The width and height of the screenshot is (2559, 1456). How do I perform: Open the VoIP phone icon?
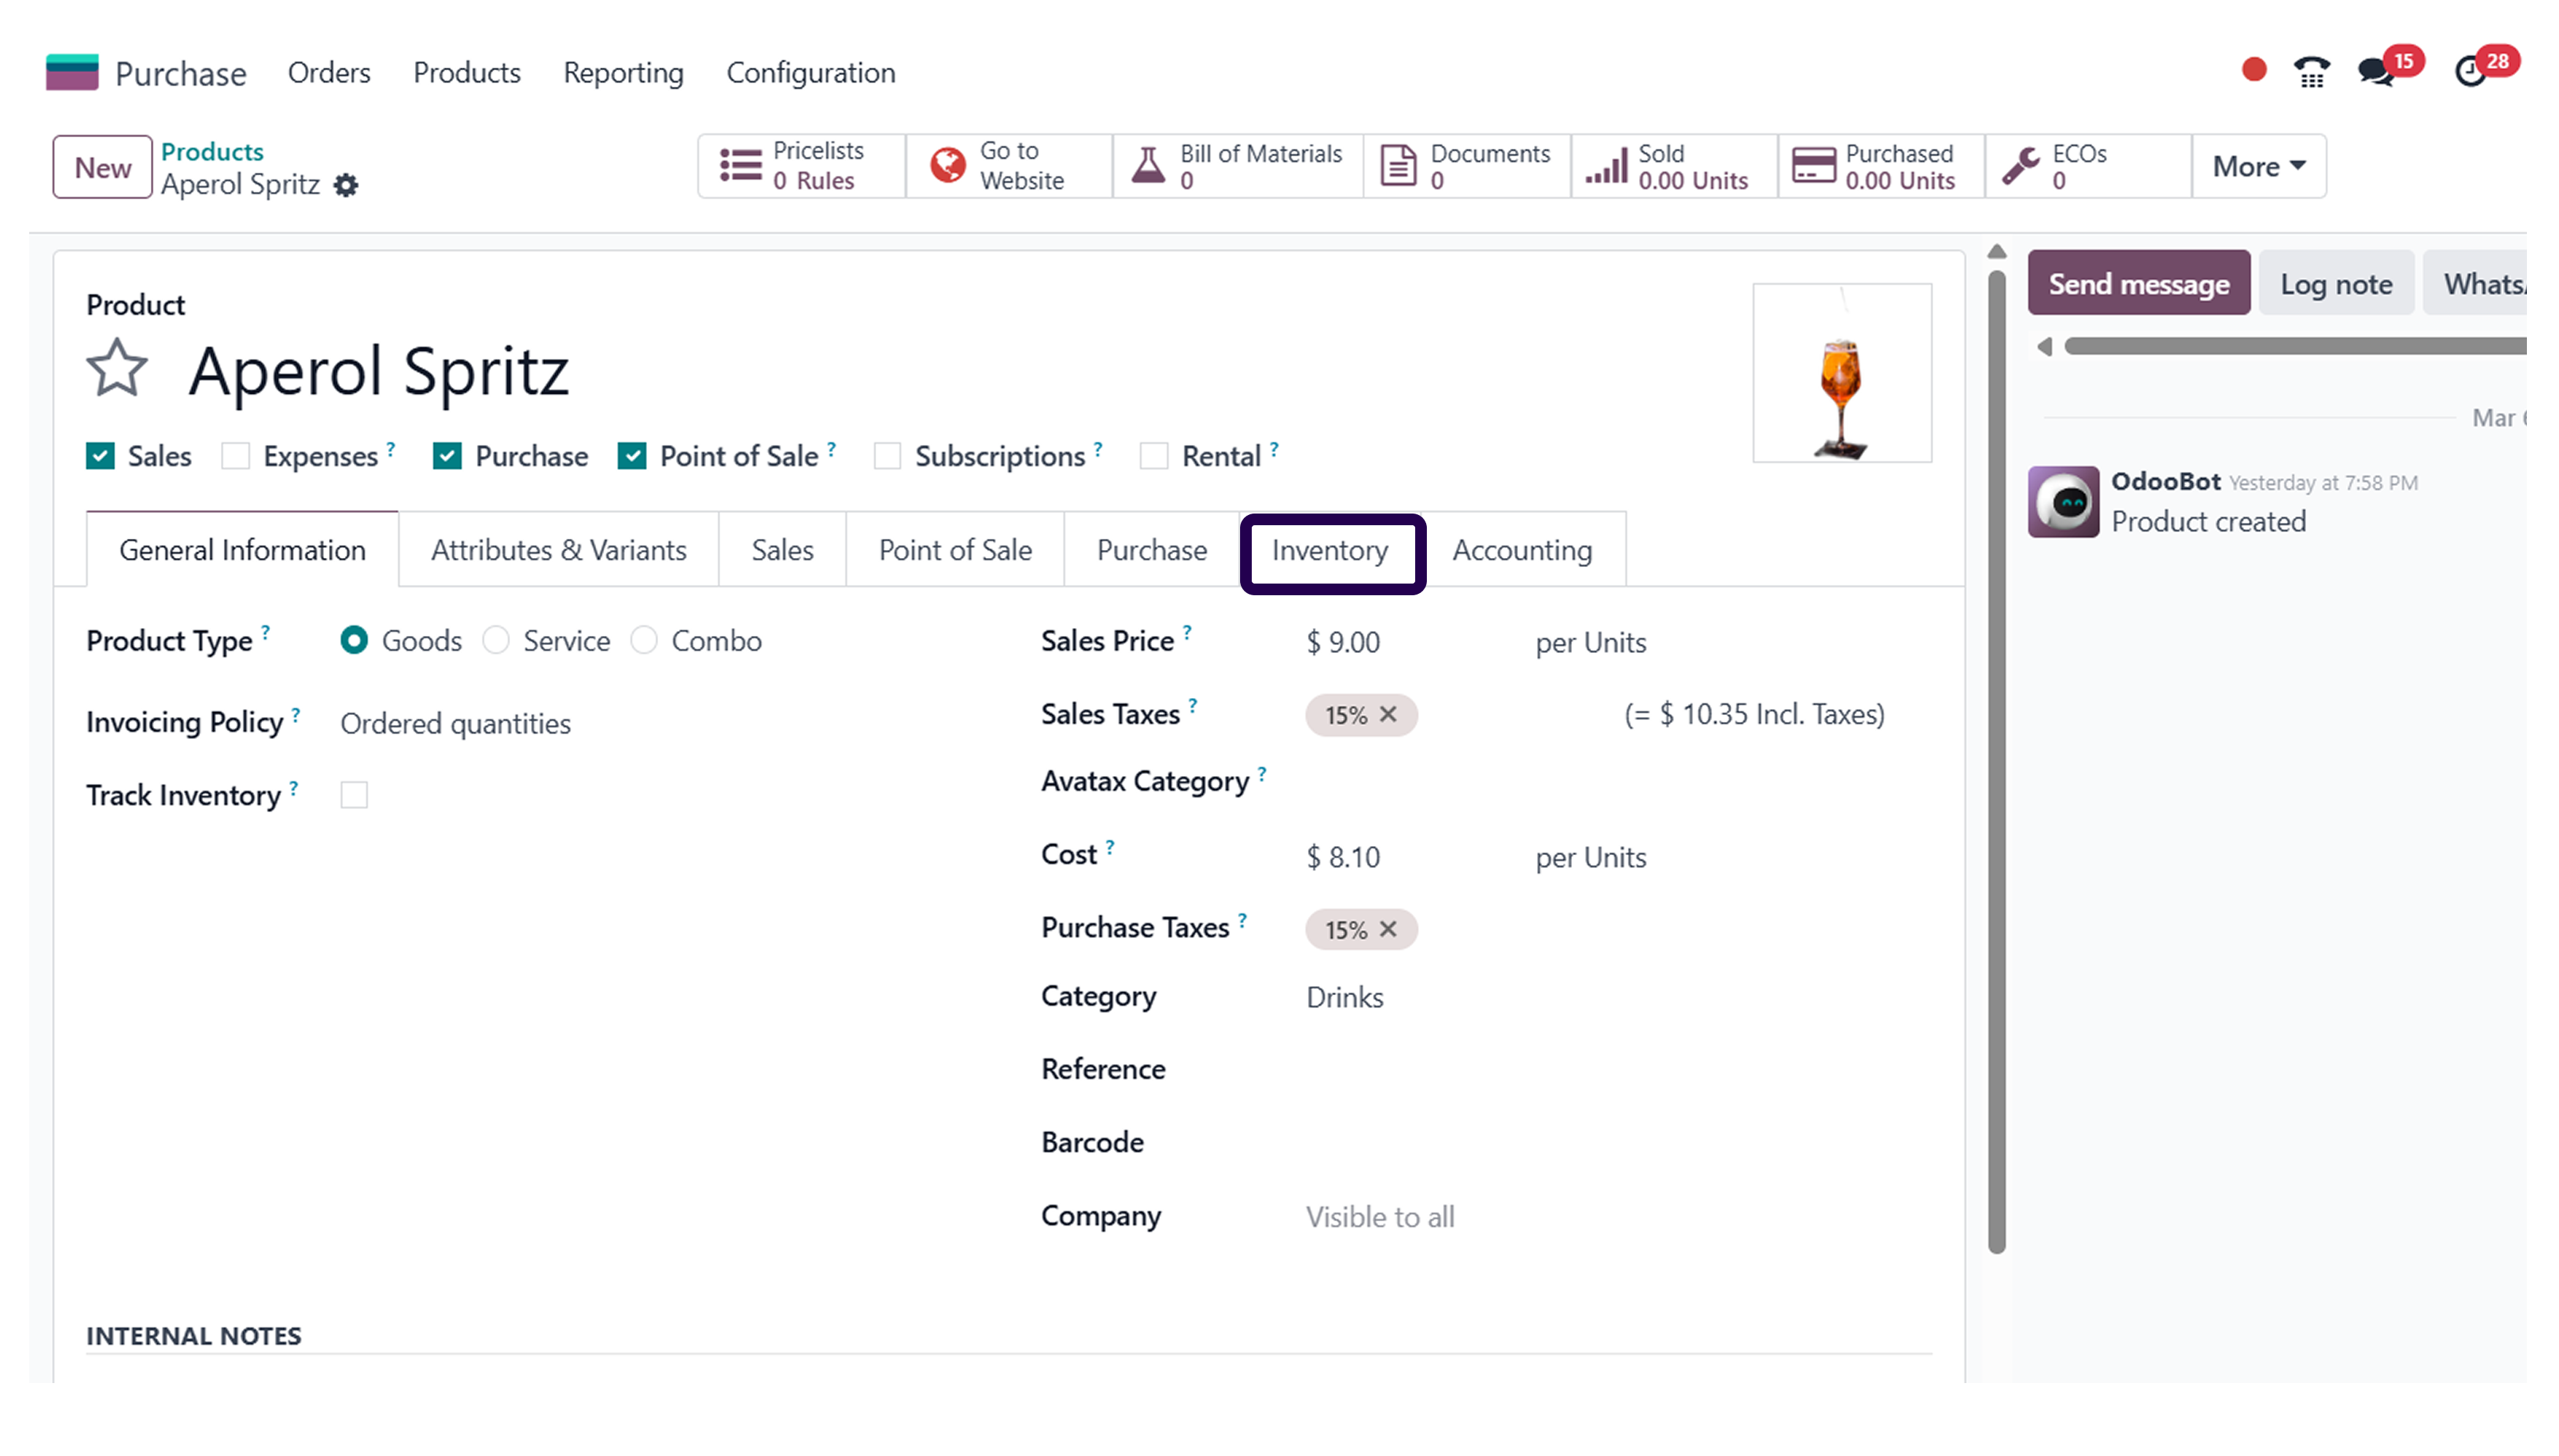tap(2311, 72)
